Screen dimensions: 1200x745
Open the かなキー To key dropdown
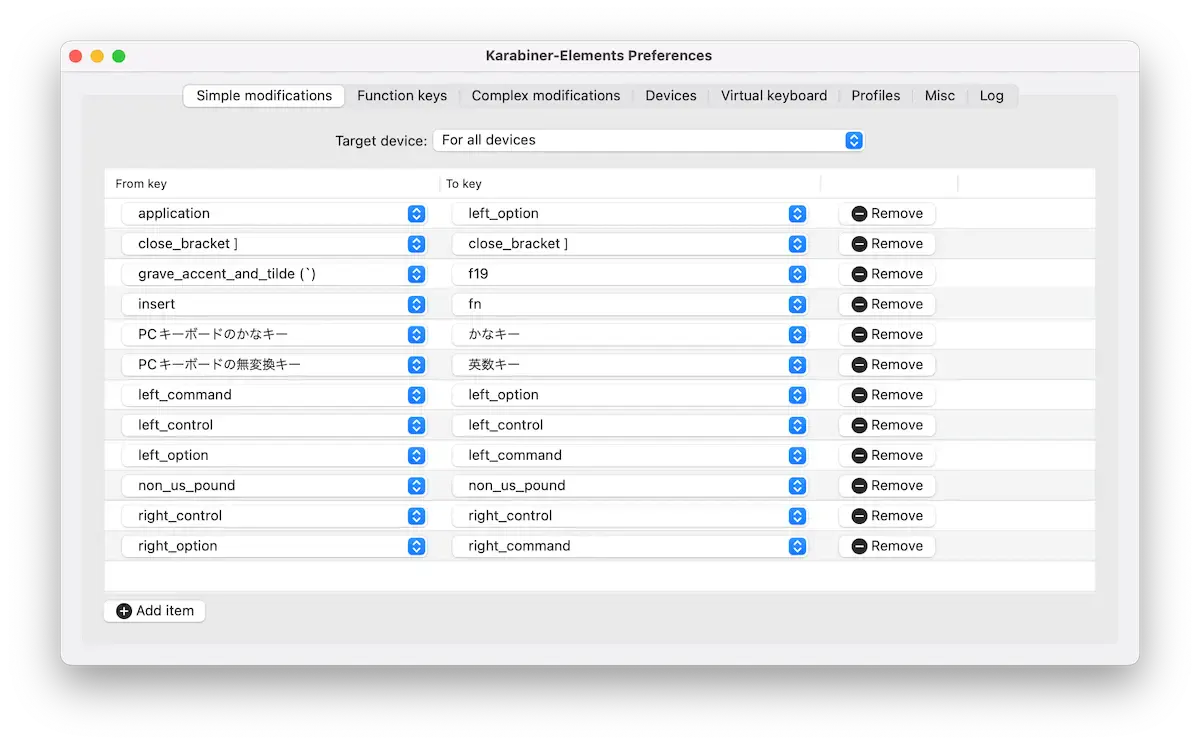coord(630,335)
